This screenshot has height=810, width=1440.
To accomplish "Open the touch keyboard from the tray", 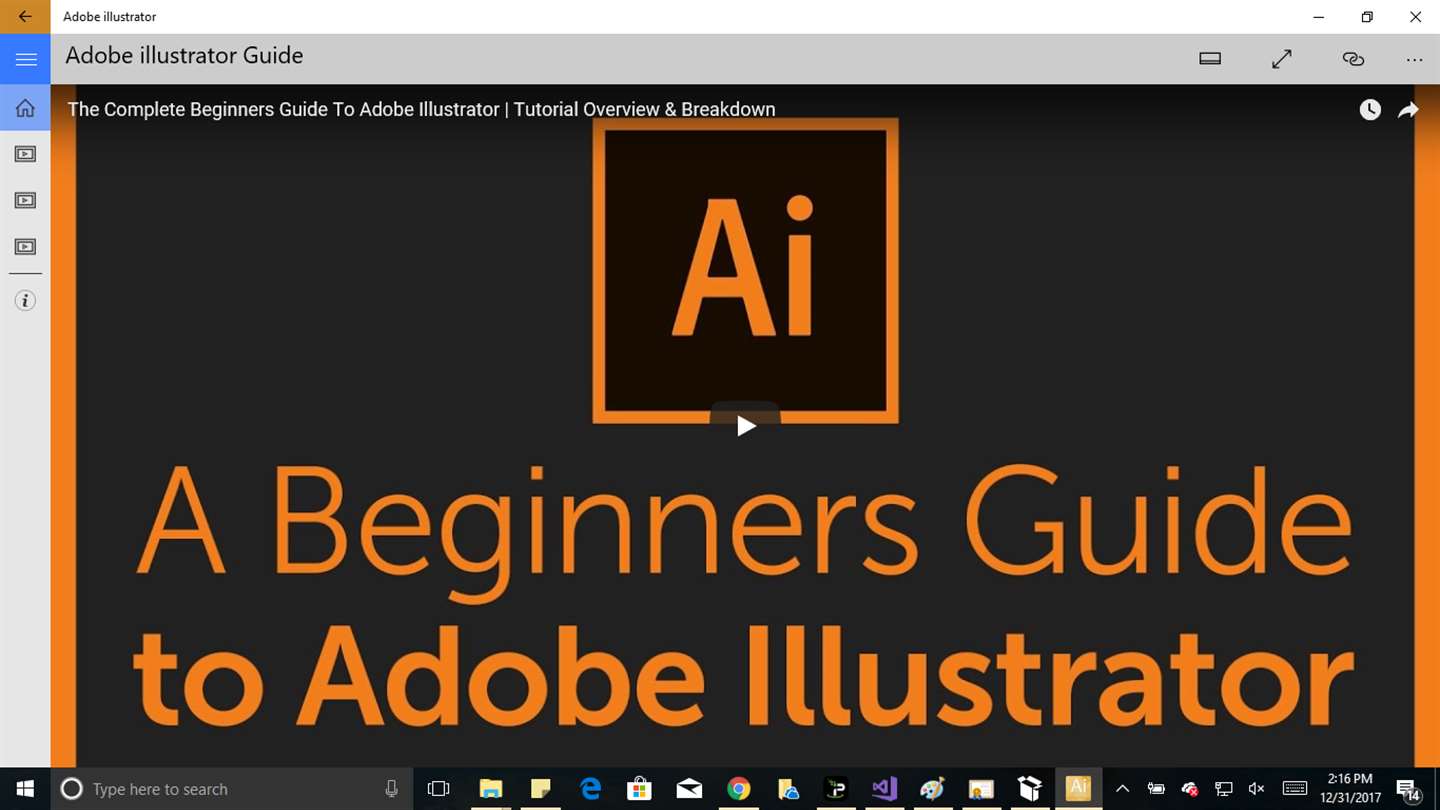I will point(1295,789).
